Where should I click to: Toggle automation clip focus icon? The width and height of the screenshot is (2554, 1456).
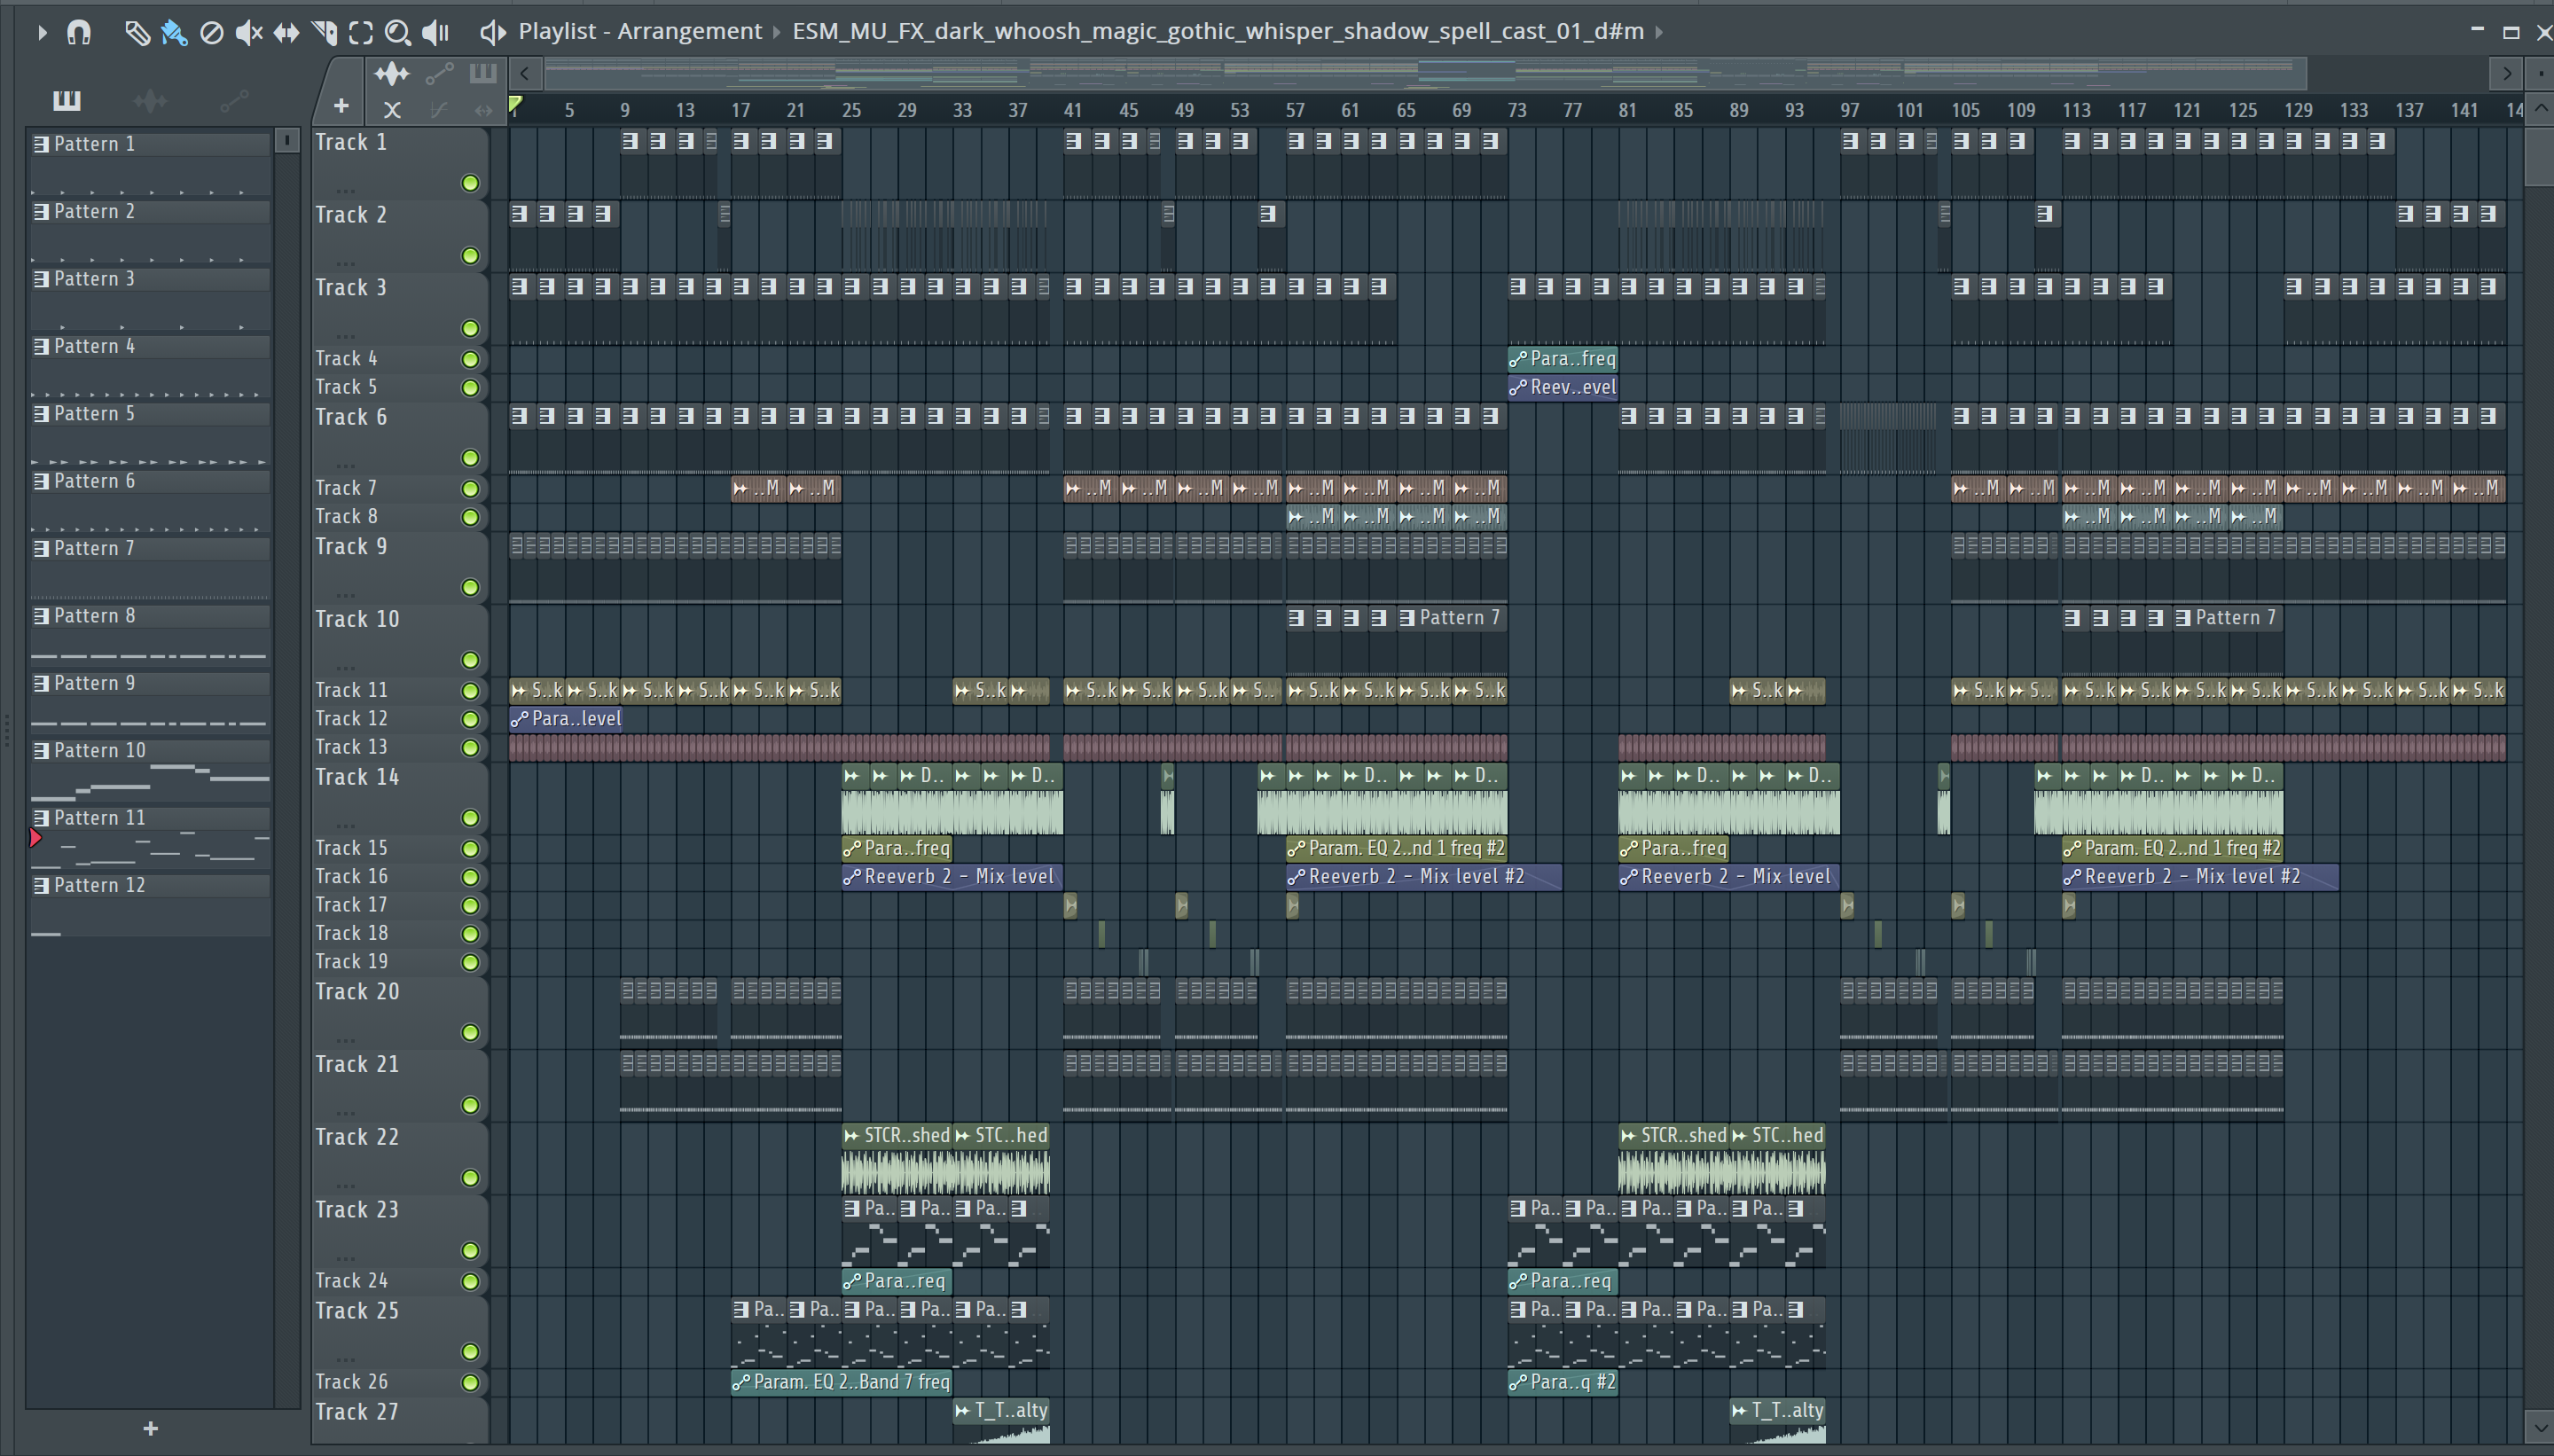[439, 73]
